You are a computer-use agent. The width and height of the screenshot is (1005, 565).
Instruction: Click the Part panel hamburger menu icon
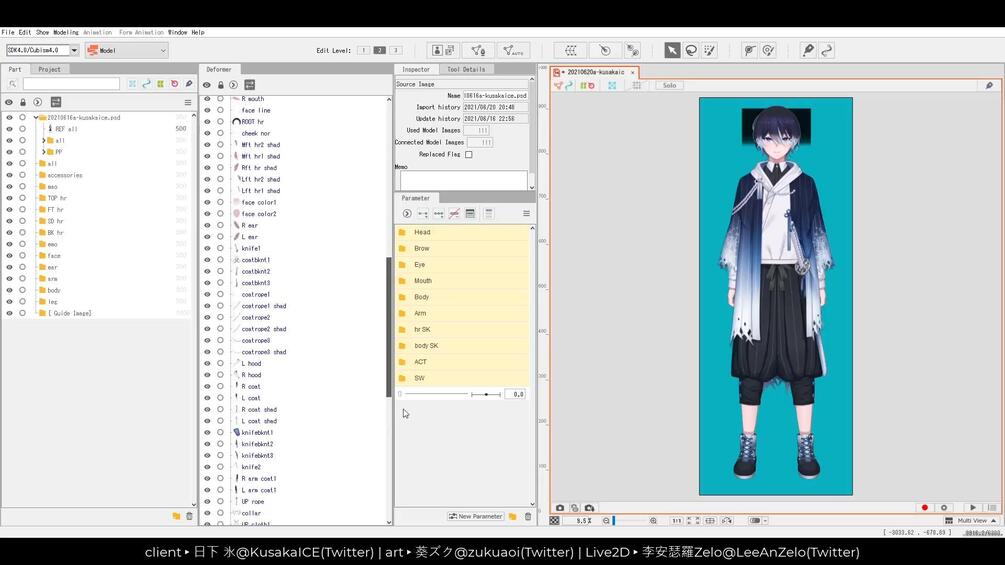pyautogui.click(x=188, y=102)
